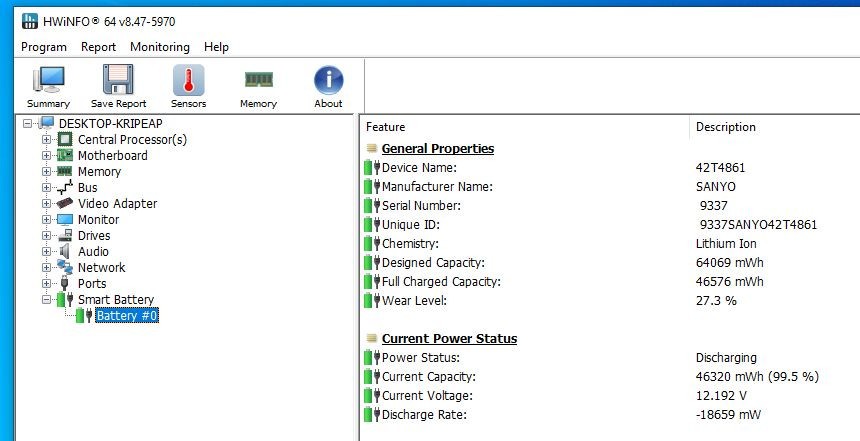Viewport: 860px width, 441px height.
Task: Open the Monitoring menu
Action: click(x=160, y=47)
